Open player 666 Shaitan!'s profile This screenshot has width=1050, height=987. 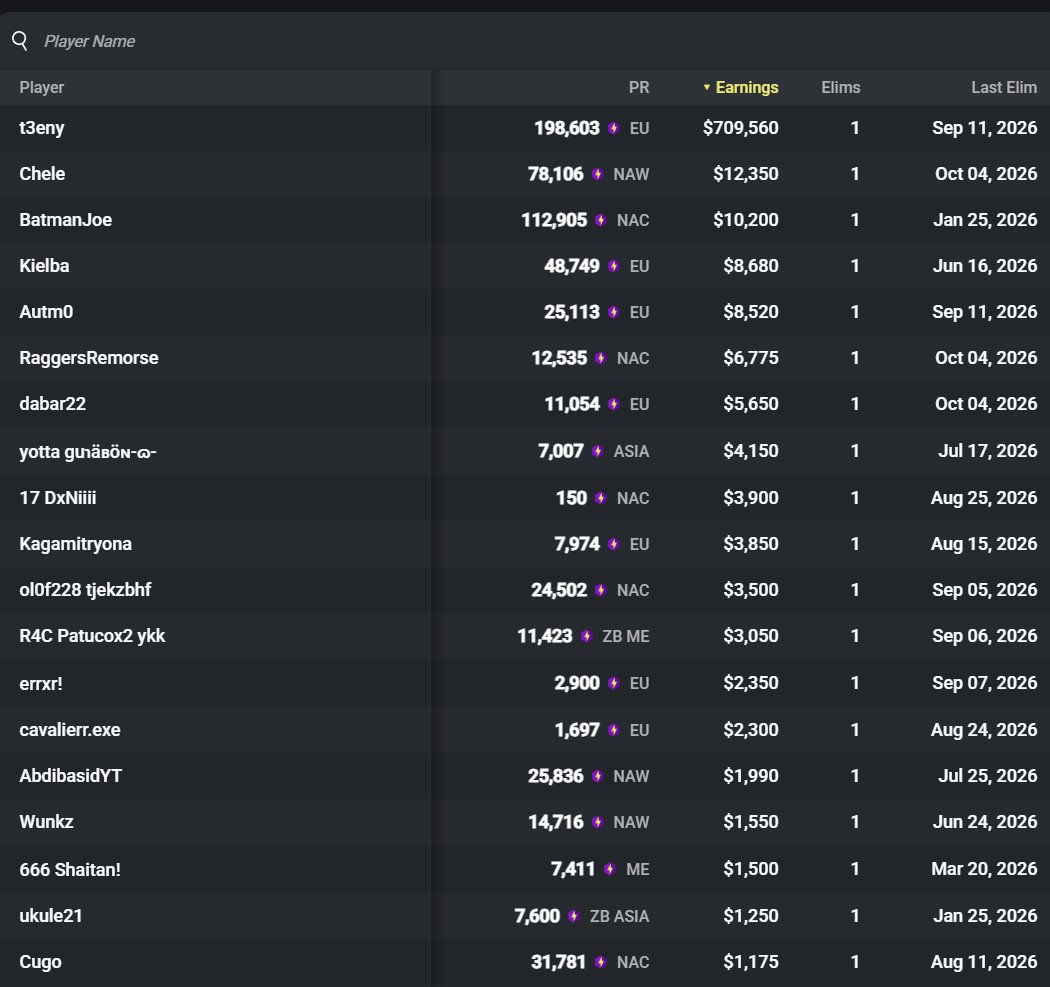point(70,870)
